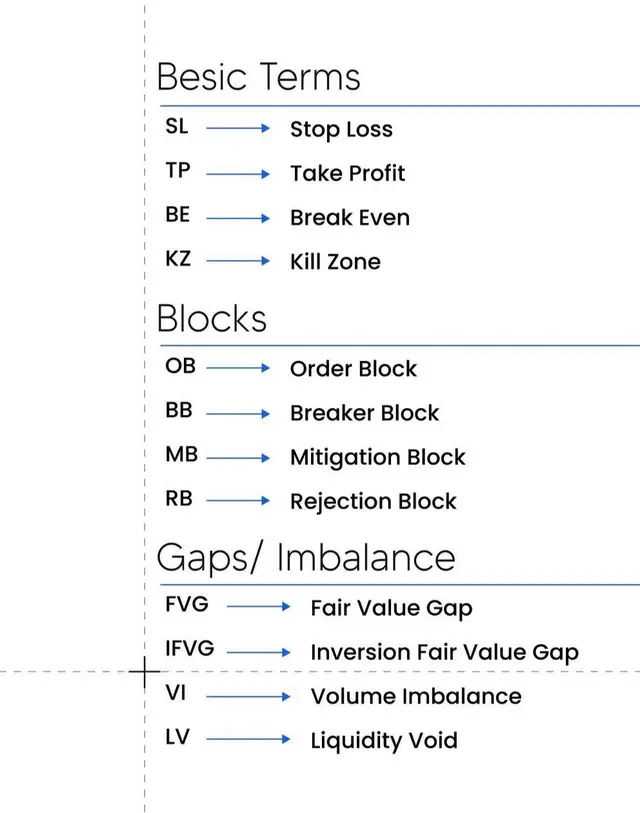Select the Gaps/ Imbalance heading
This screenshot has width=640, height=813.
click(306, 558)
